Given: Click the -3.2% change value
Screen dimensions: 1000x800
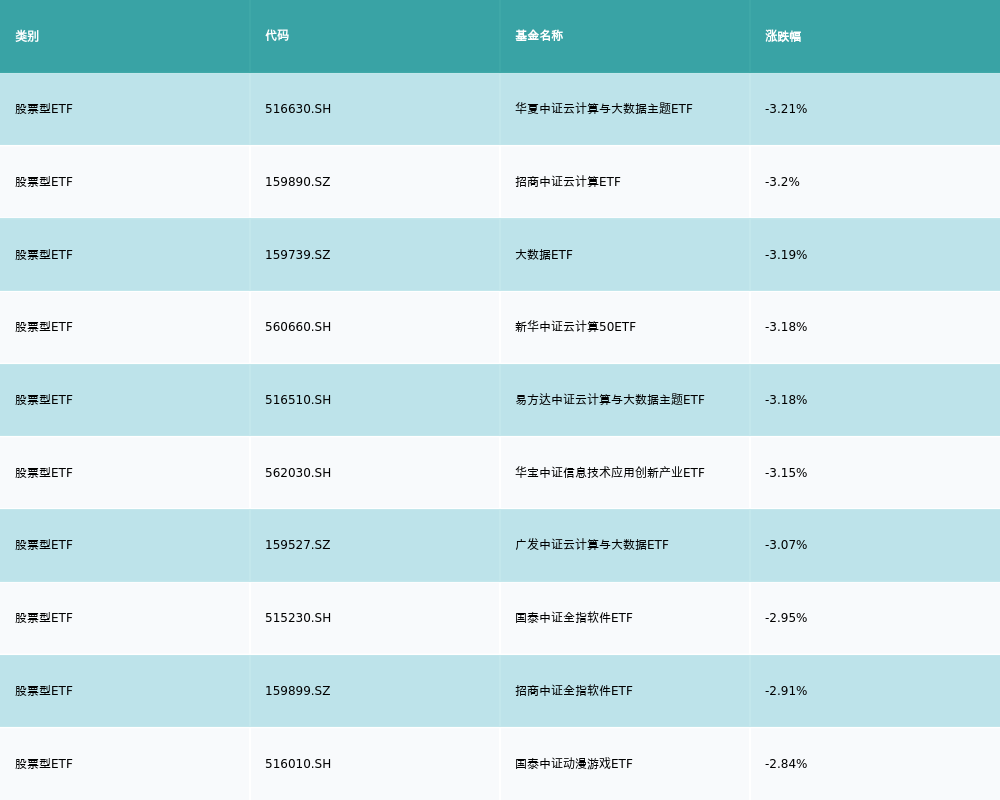Looking at the screenshot, I should tap(783, 182).
